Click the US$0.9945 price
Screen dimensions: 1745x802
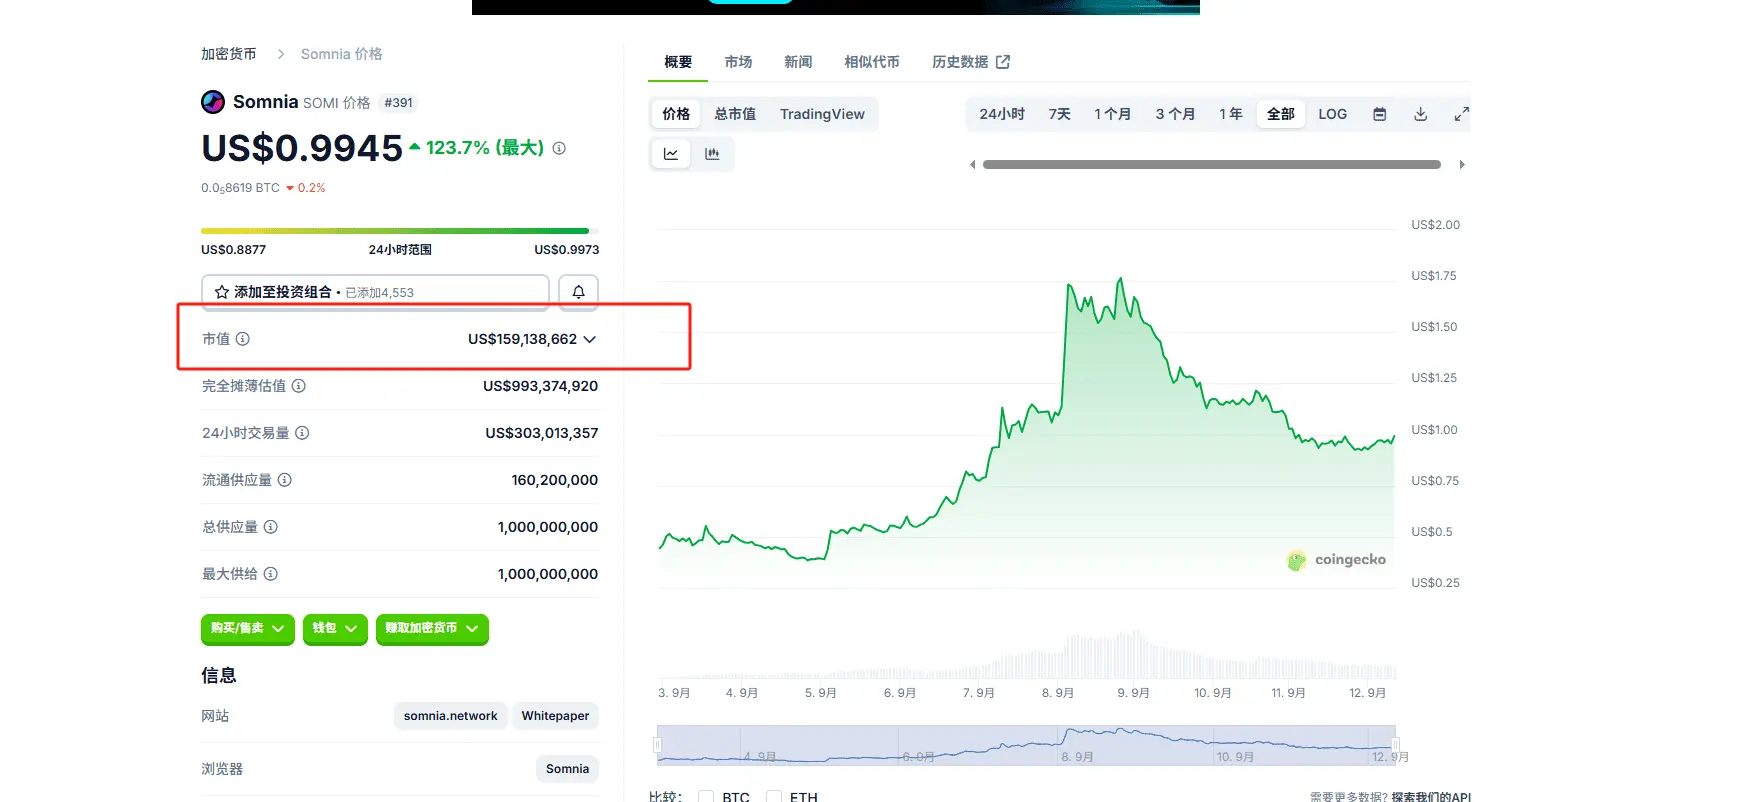[302, 148]
